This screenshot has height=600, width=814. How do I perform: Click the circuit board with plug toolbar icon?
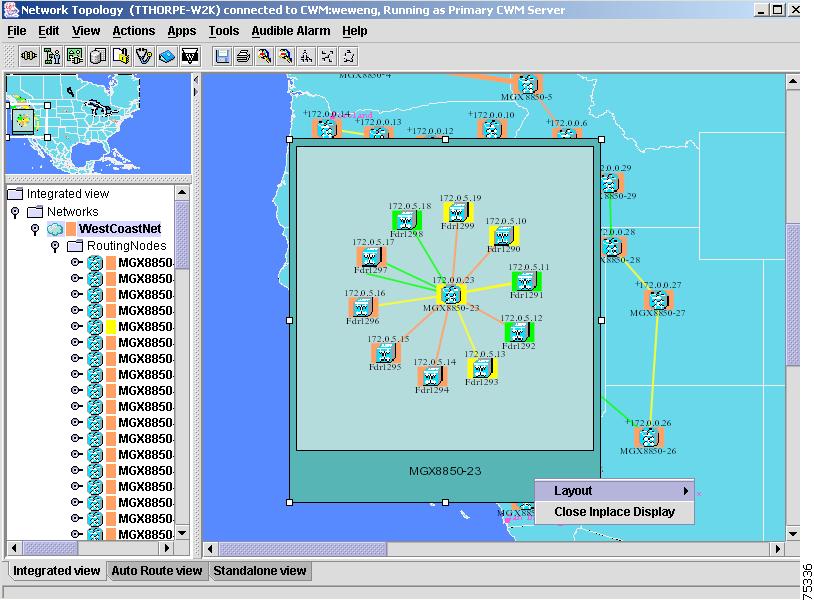pyautogui.click(x=75, y=56)
